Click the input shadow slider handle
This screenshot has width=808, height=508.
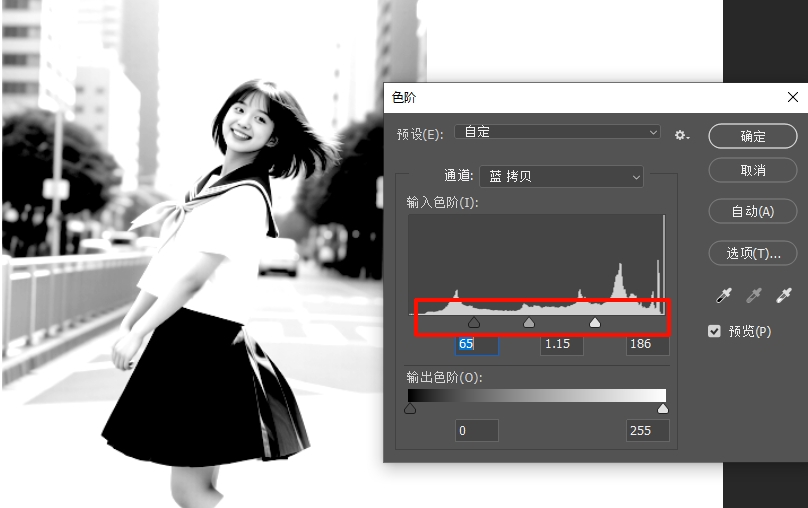click(x=474, y=323)
